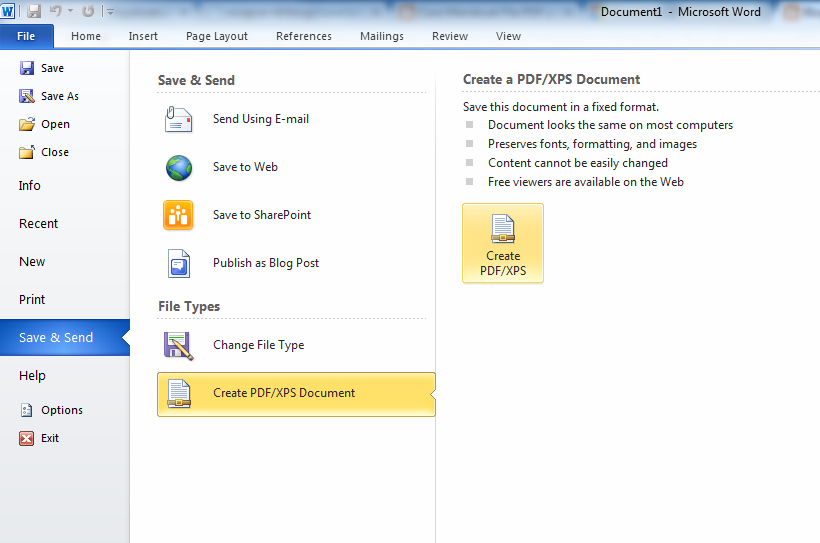Click the Create PDF/XPS Document list icon
Screen dimensions: 820x543
179,393
